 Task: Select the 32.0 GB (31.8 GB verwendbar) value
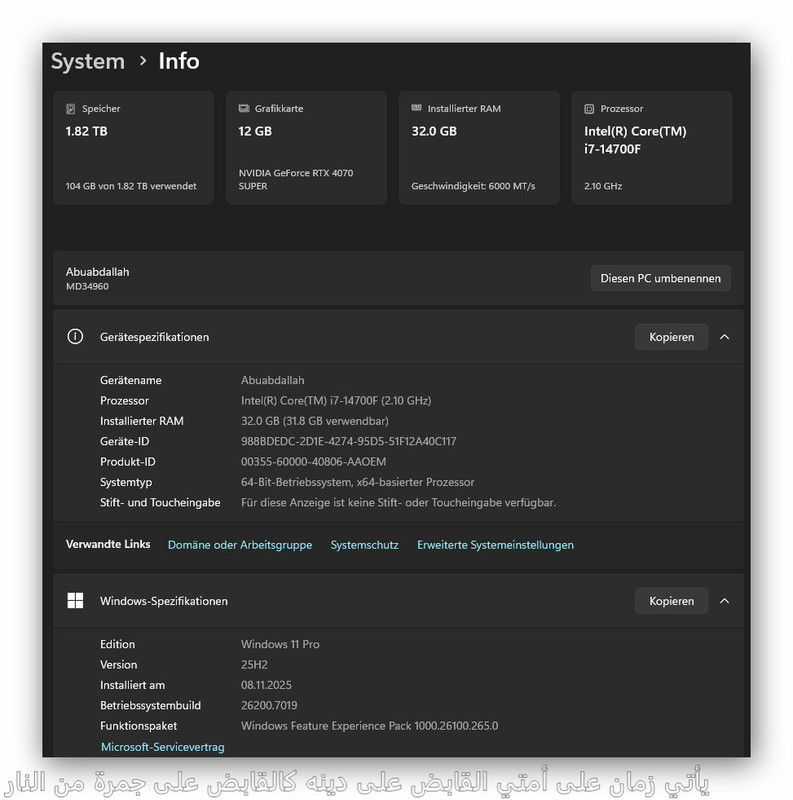(x=314, y=421)
